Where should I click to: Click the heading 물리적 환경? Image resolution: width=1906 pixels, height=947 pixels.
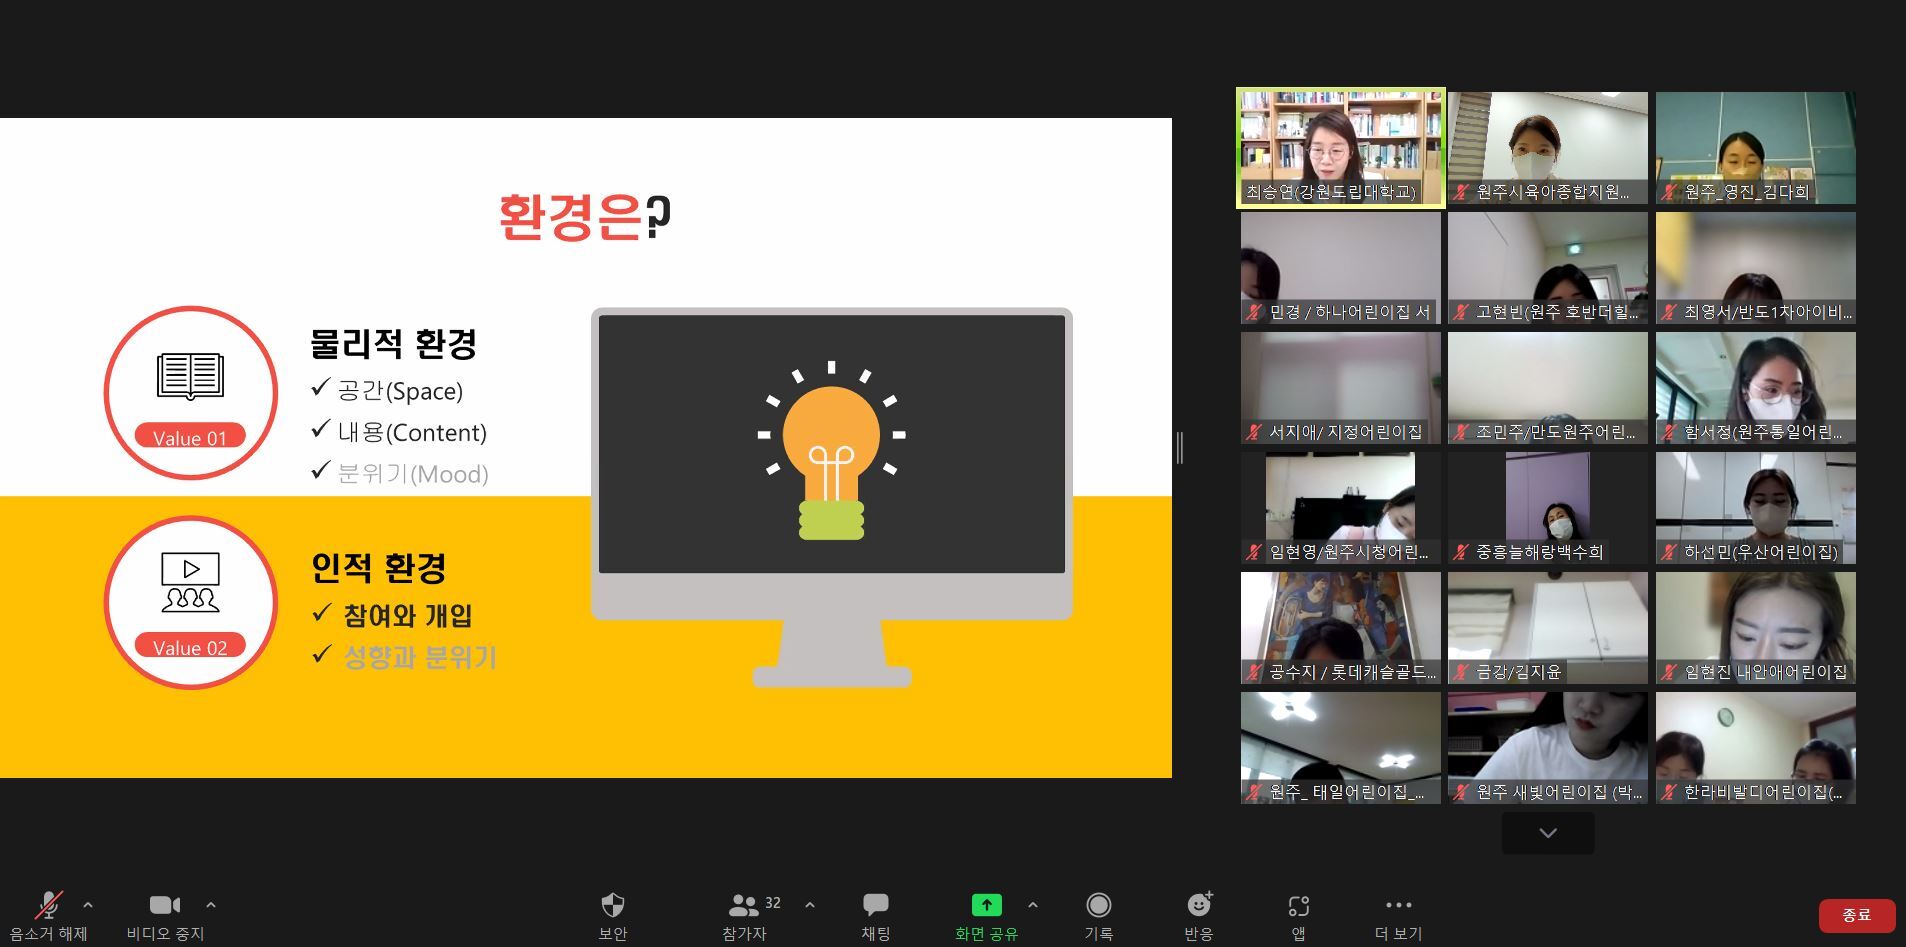point(393,344)
